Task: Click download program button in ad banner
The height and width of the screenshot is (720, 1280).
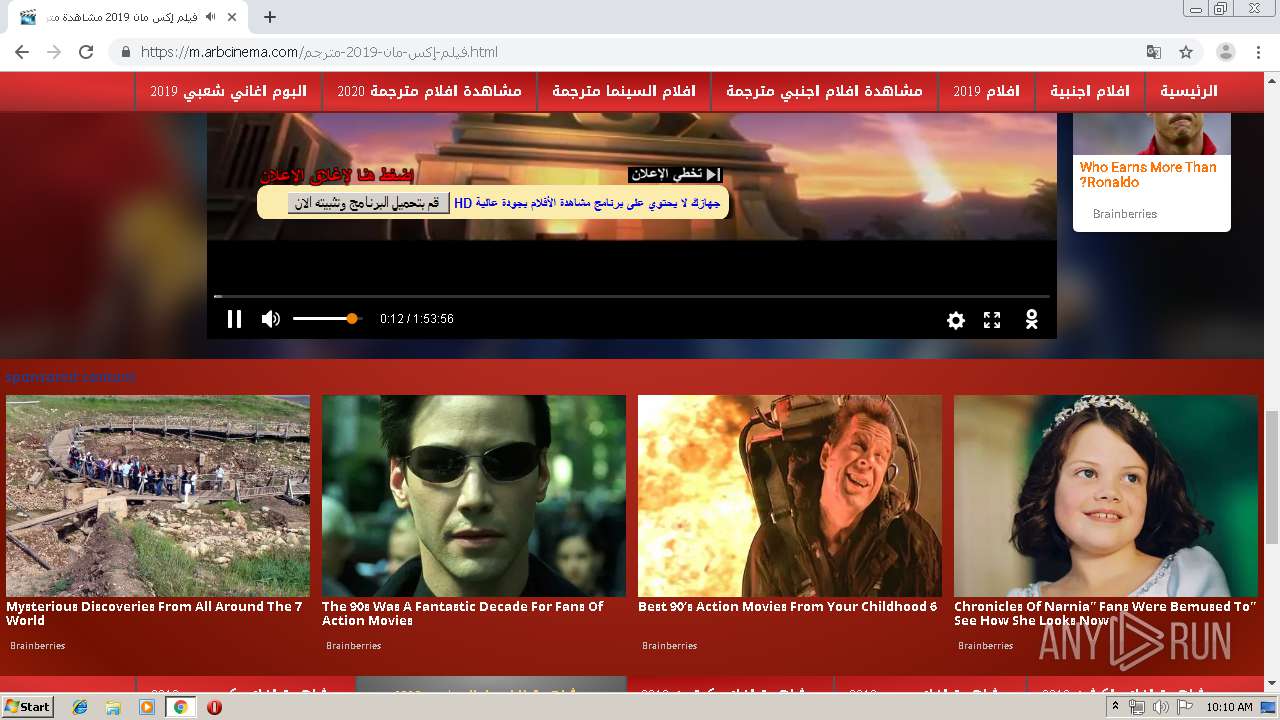Action: [368, 203]
